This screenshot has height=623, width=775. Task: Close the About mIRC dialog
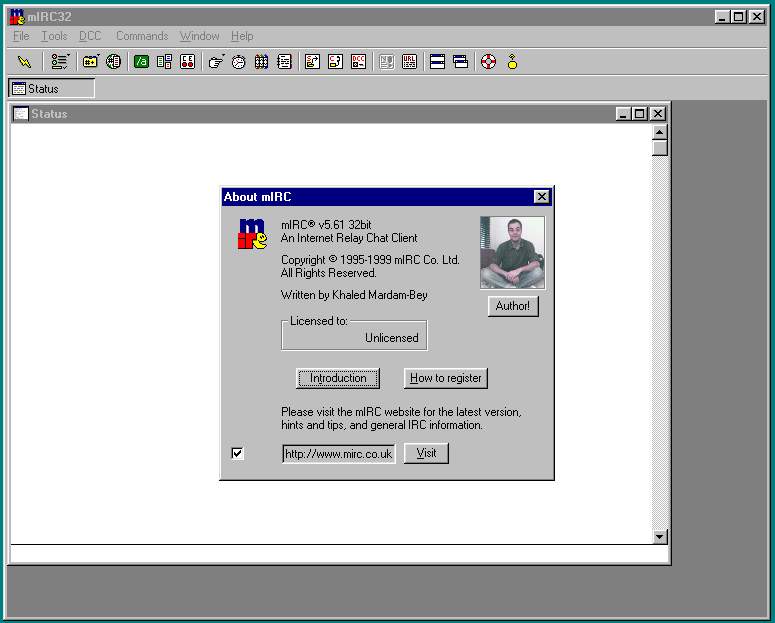[542, 197]
